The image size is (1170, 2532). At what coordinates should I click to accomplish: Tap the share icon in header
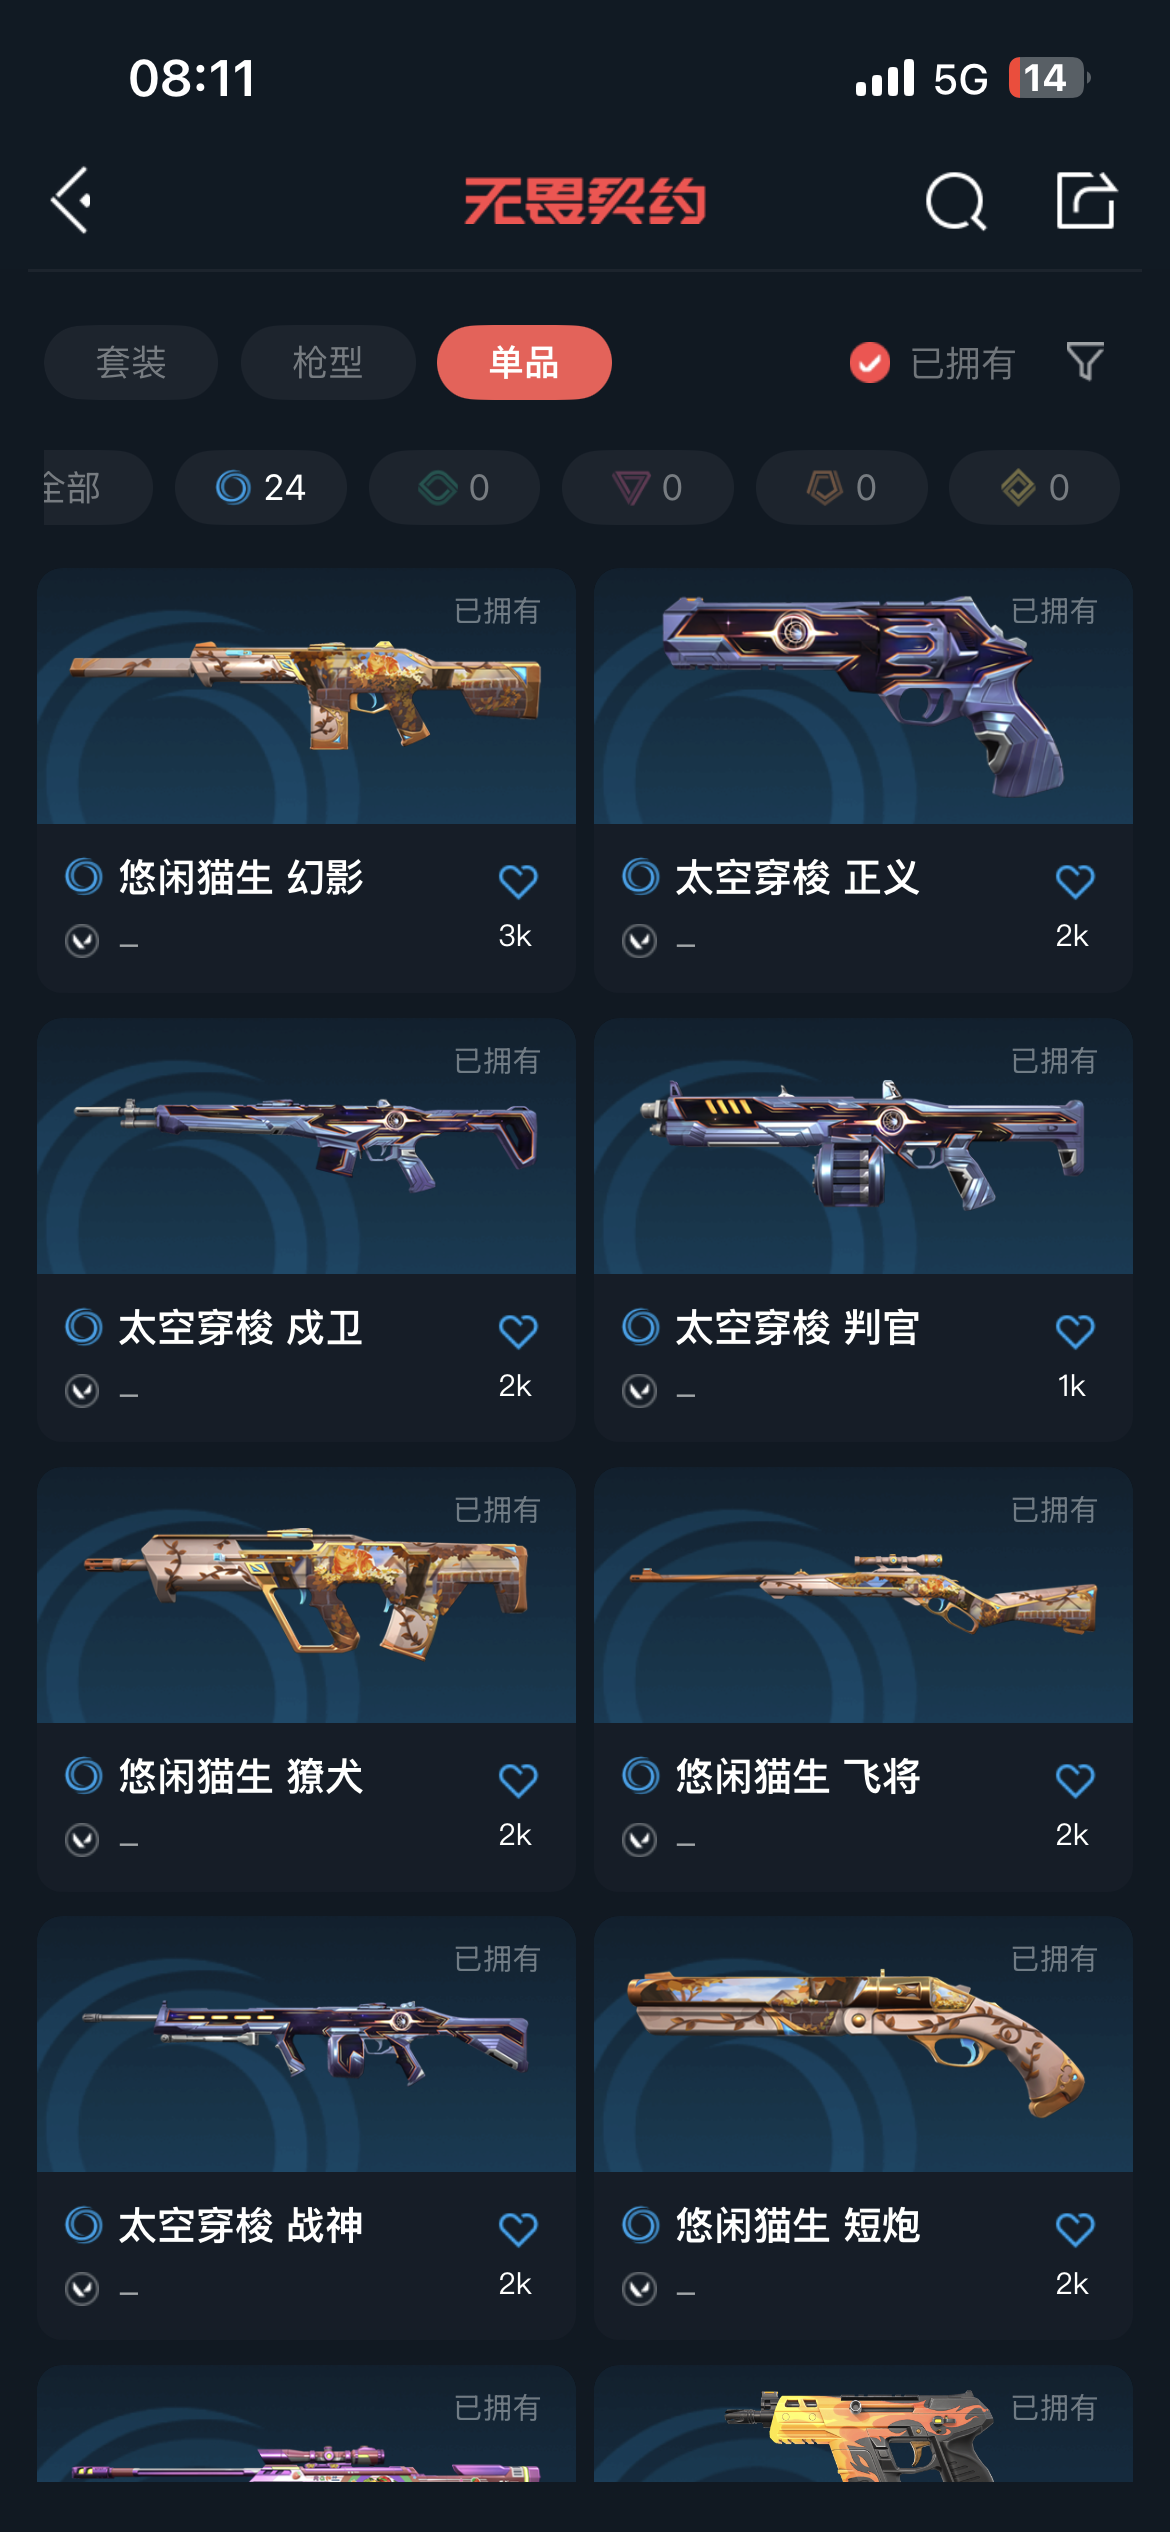1086,200
